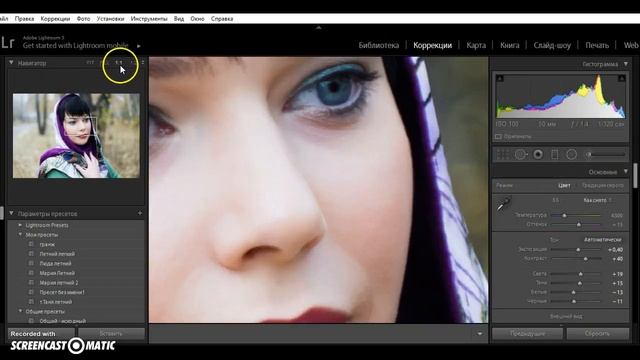The image size is (640, 360).
Task: Expand the Lightroom Presets folder
Action: click(x=20, y=225)
